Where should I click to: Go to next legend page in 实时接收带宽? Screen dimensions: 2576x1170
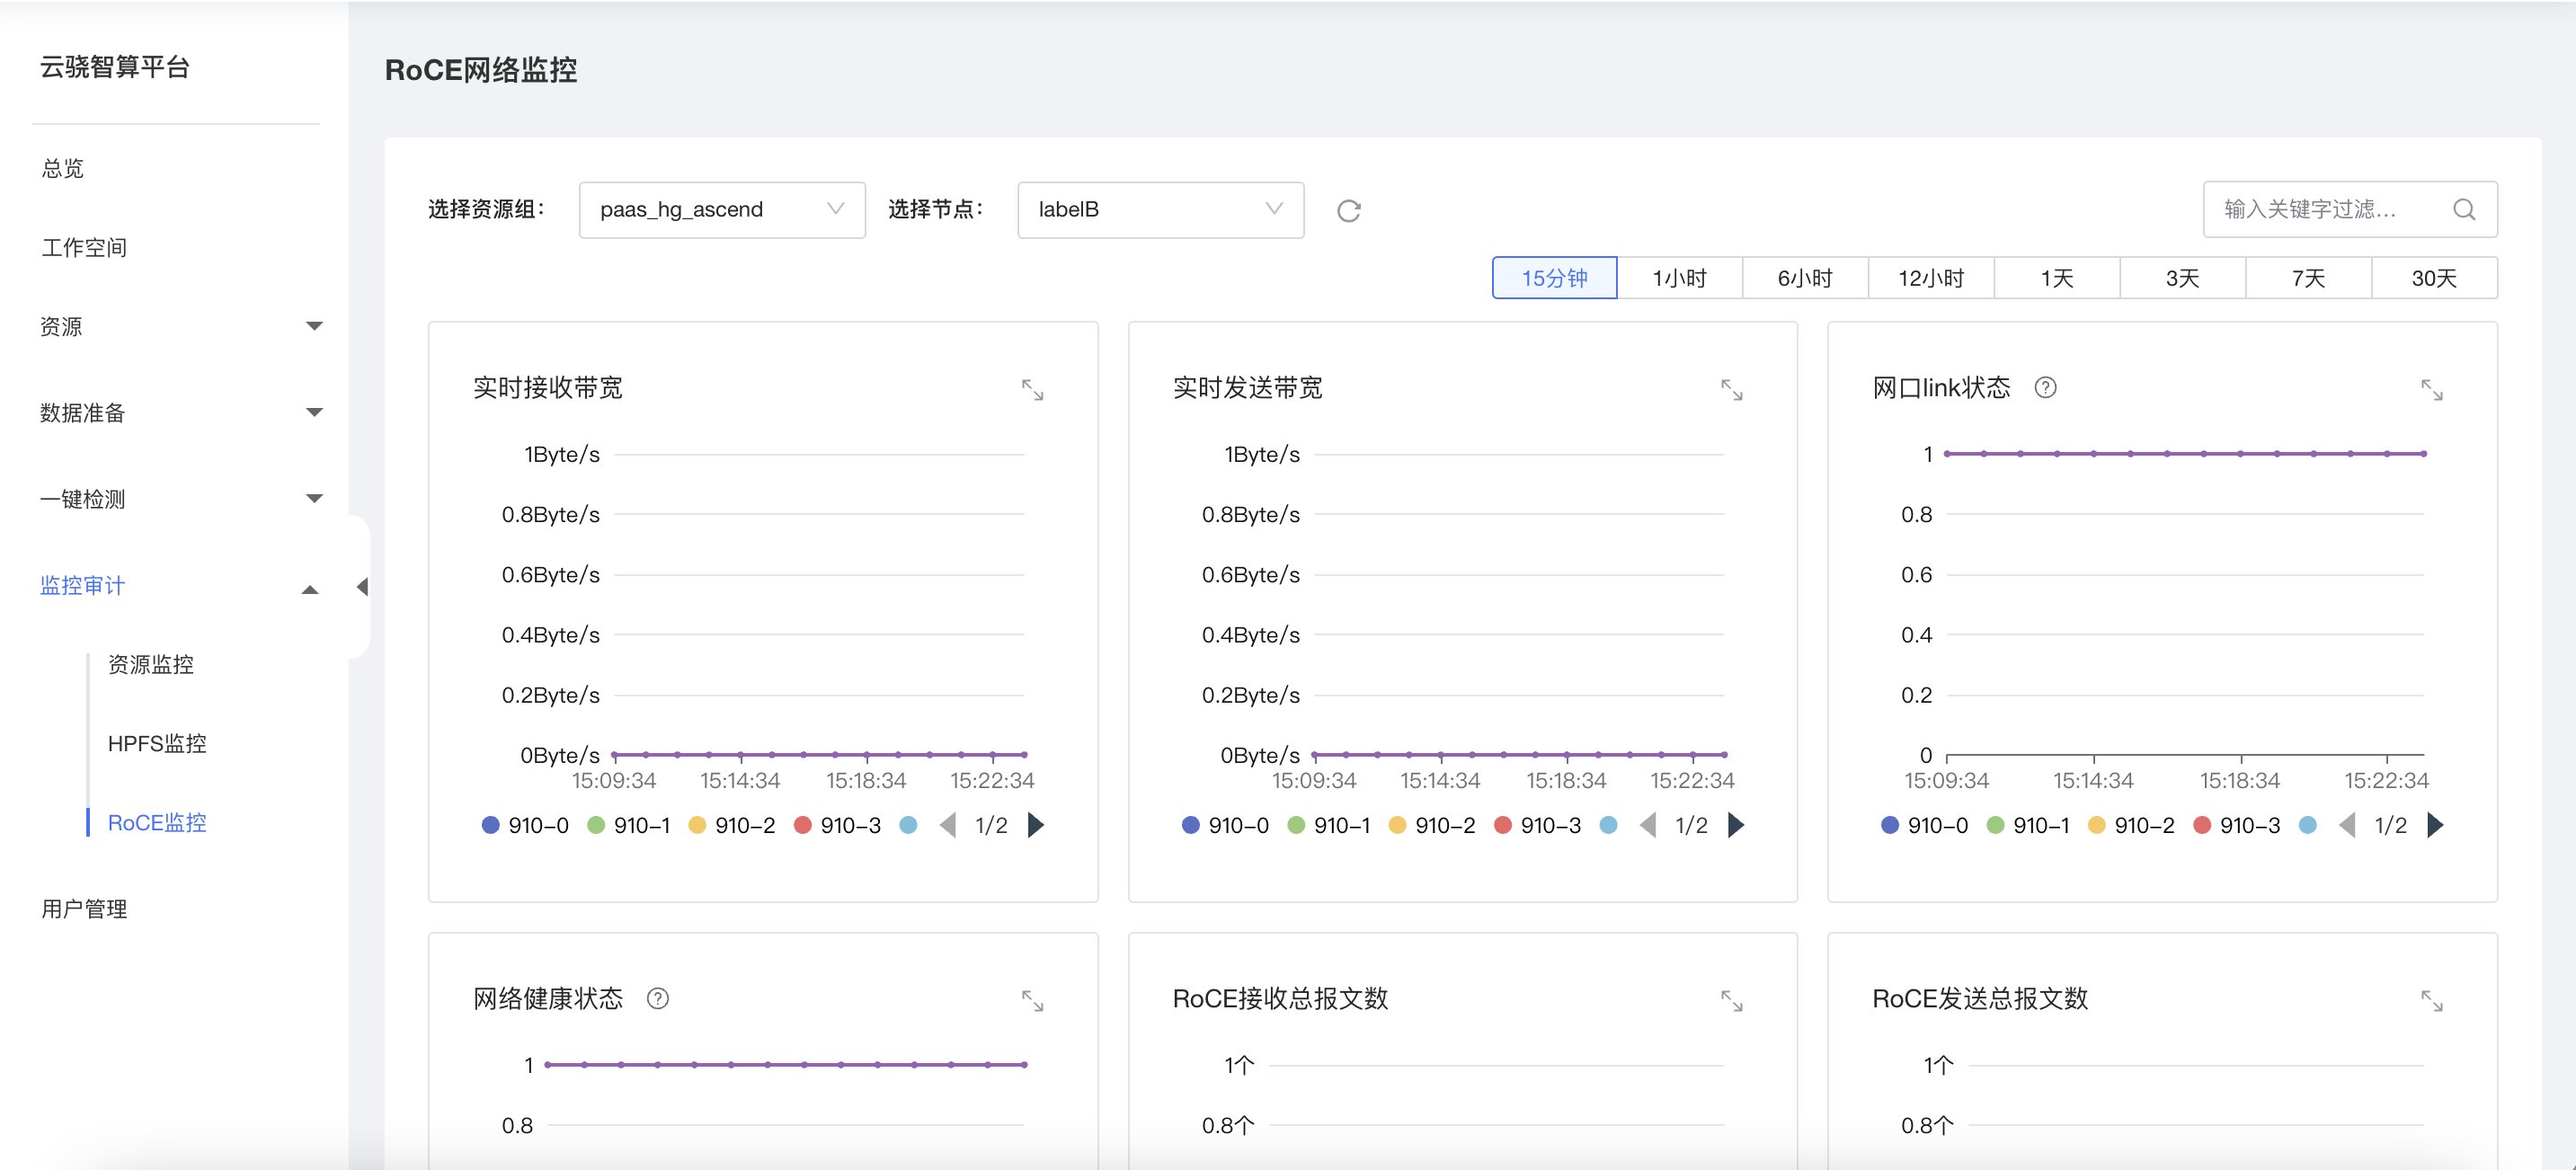1036,825
